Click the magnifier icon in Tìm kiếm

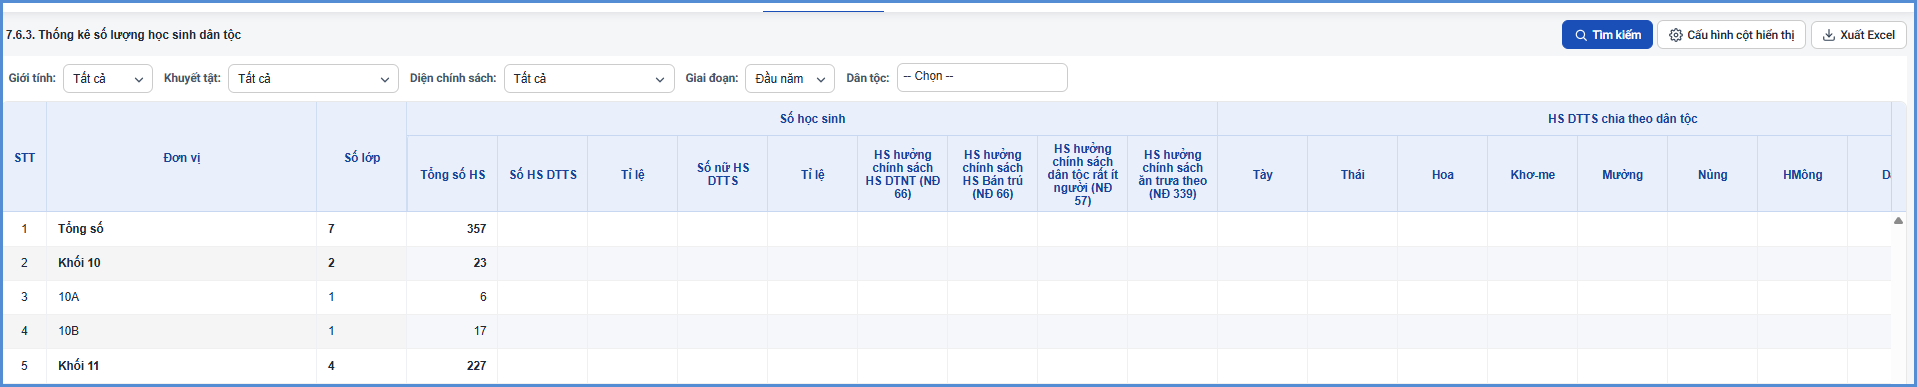tap(1581, 35)
